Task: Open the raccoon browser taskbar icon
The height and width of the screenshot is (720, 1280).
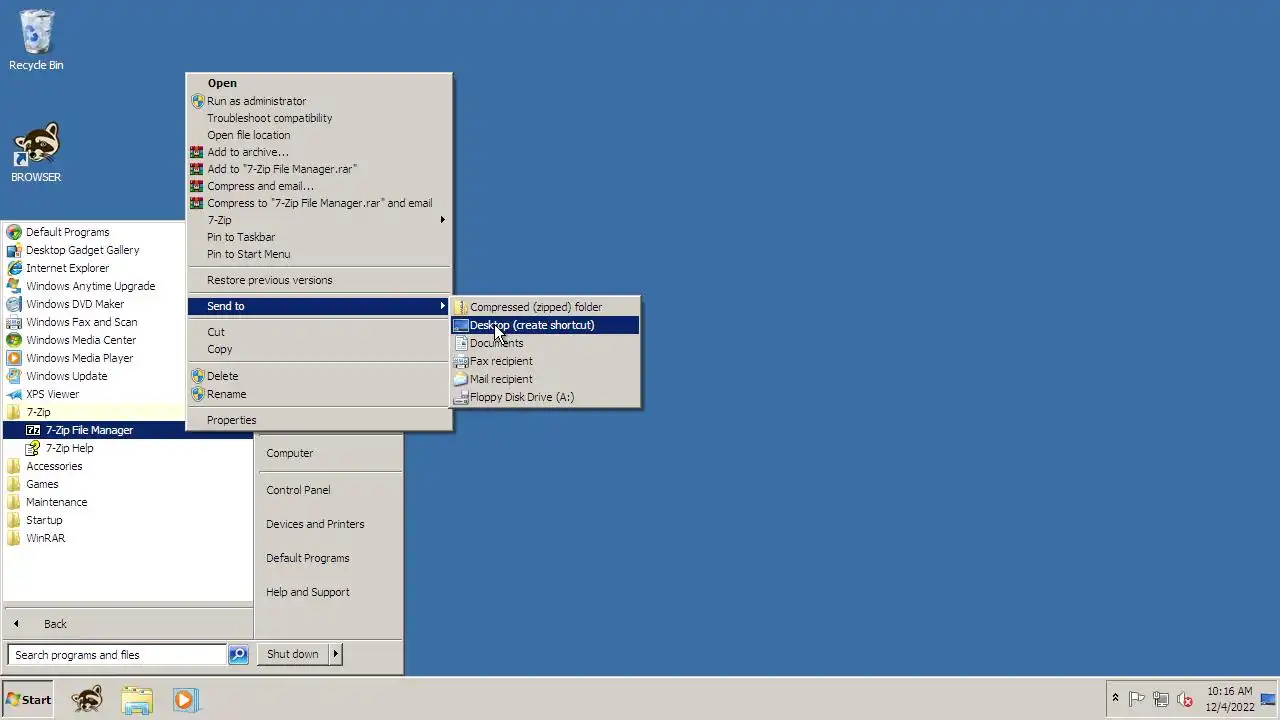Action: 87,699
